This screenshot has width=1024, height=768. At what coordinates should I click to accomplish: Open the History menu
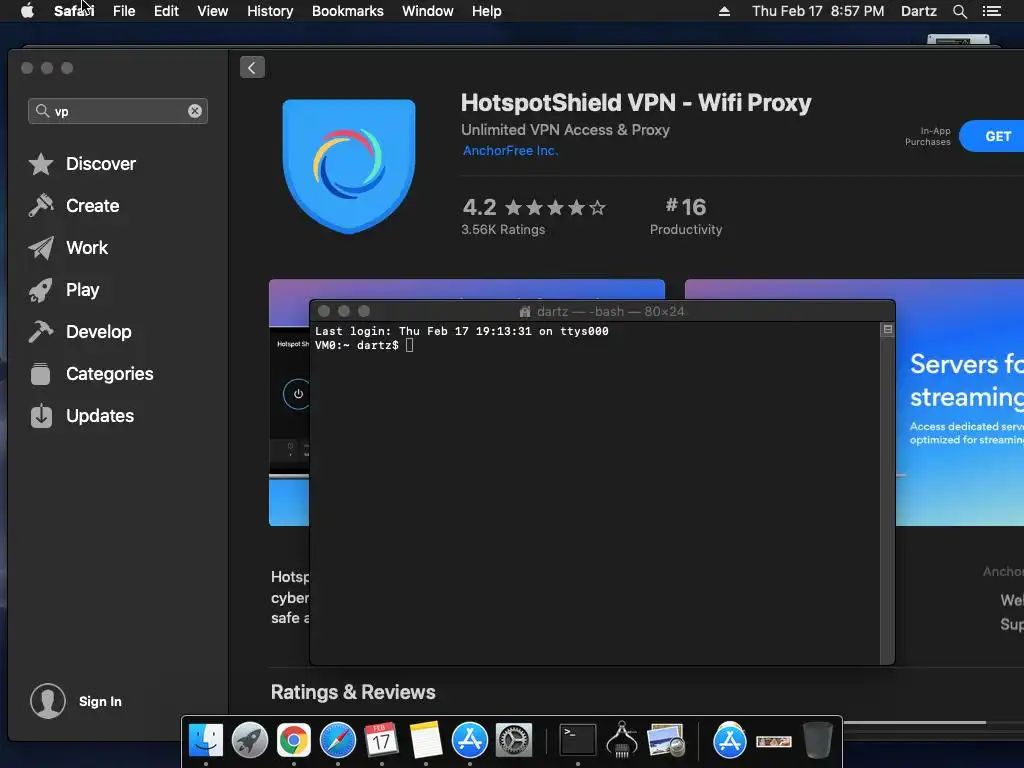270,11
